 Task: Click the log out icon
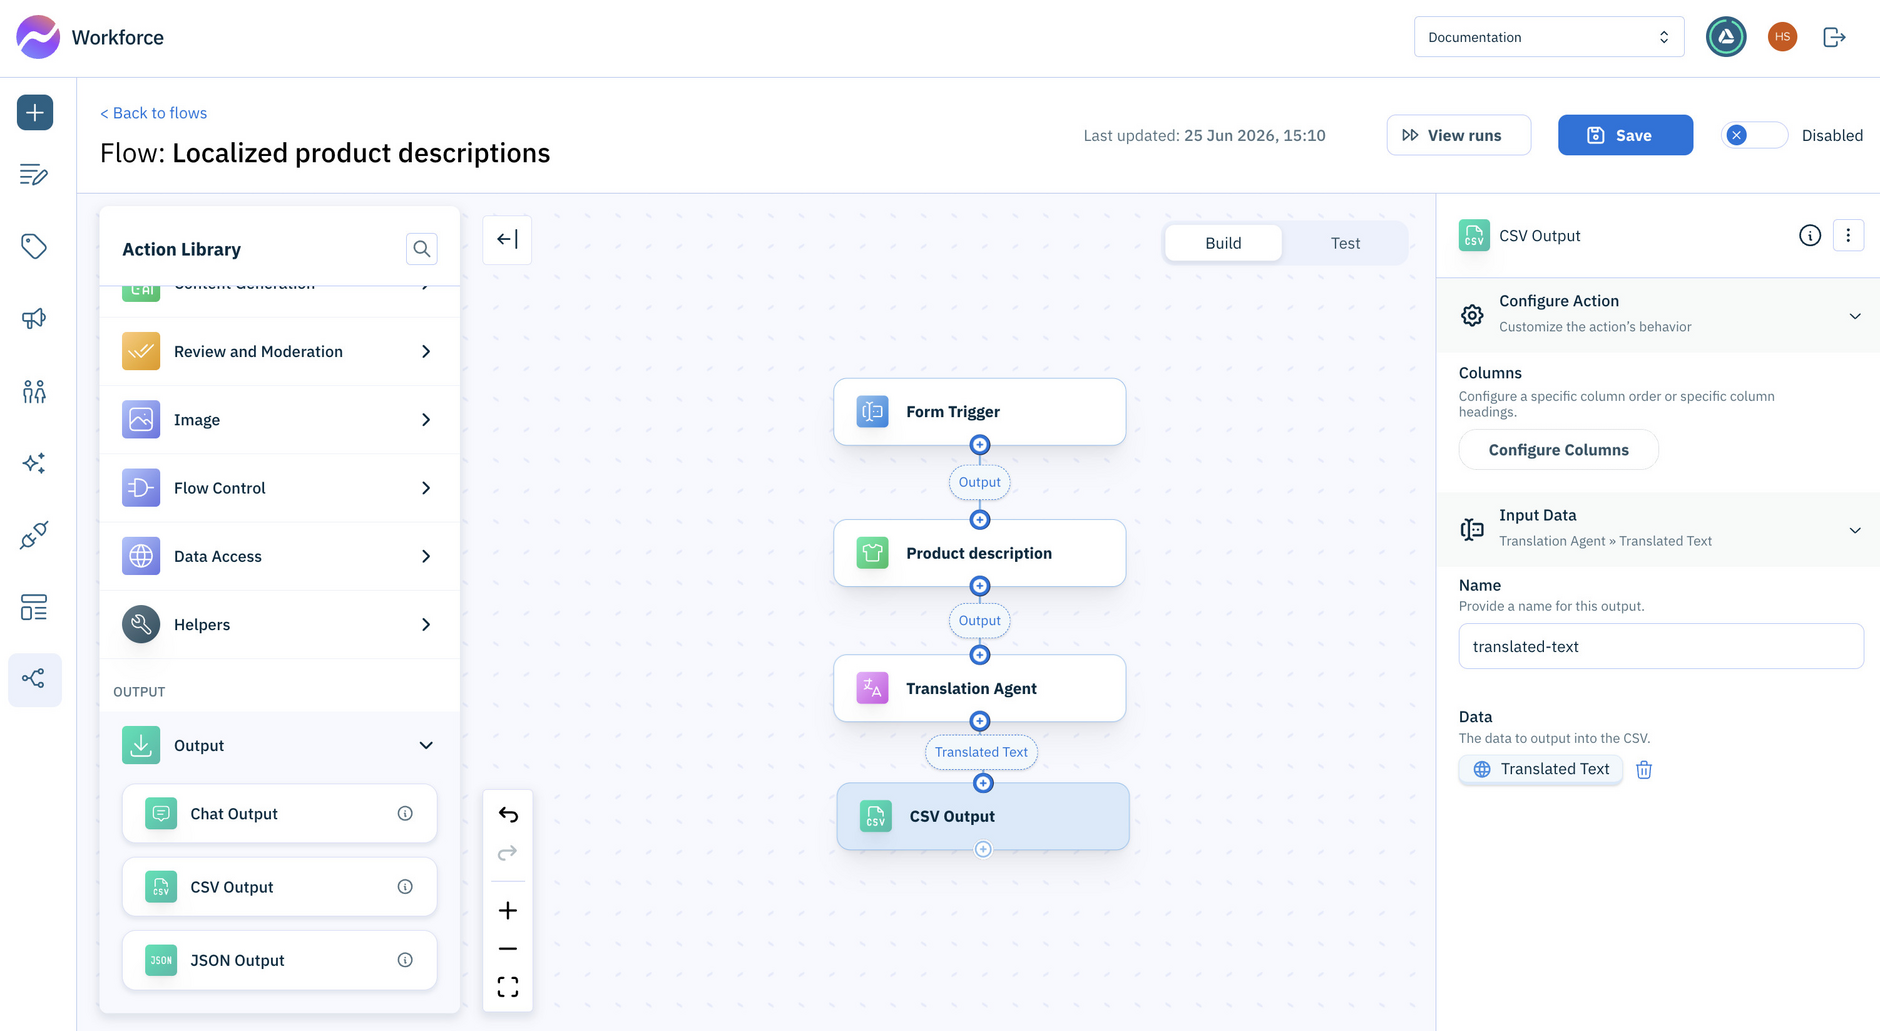pos(1834,37)
